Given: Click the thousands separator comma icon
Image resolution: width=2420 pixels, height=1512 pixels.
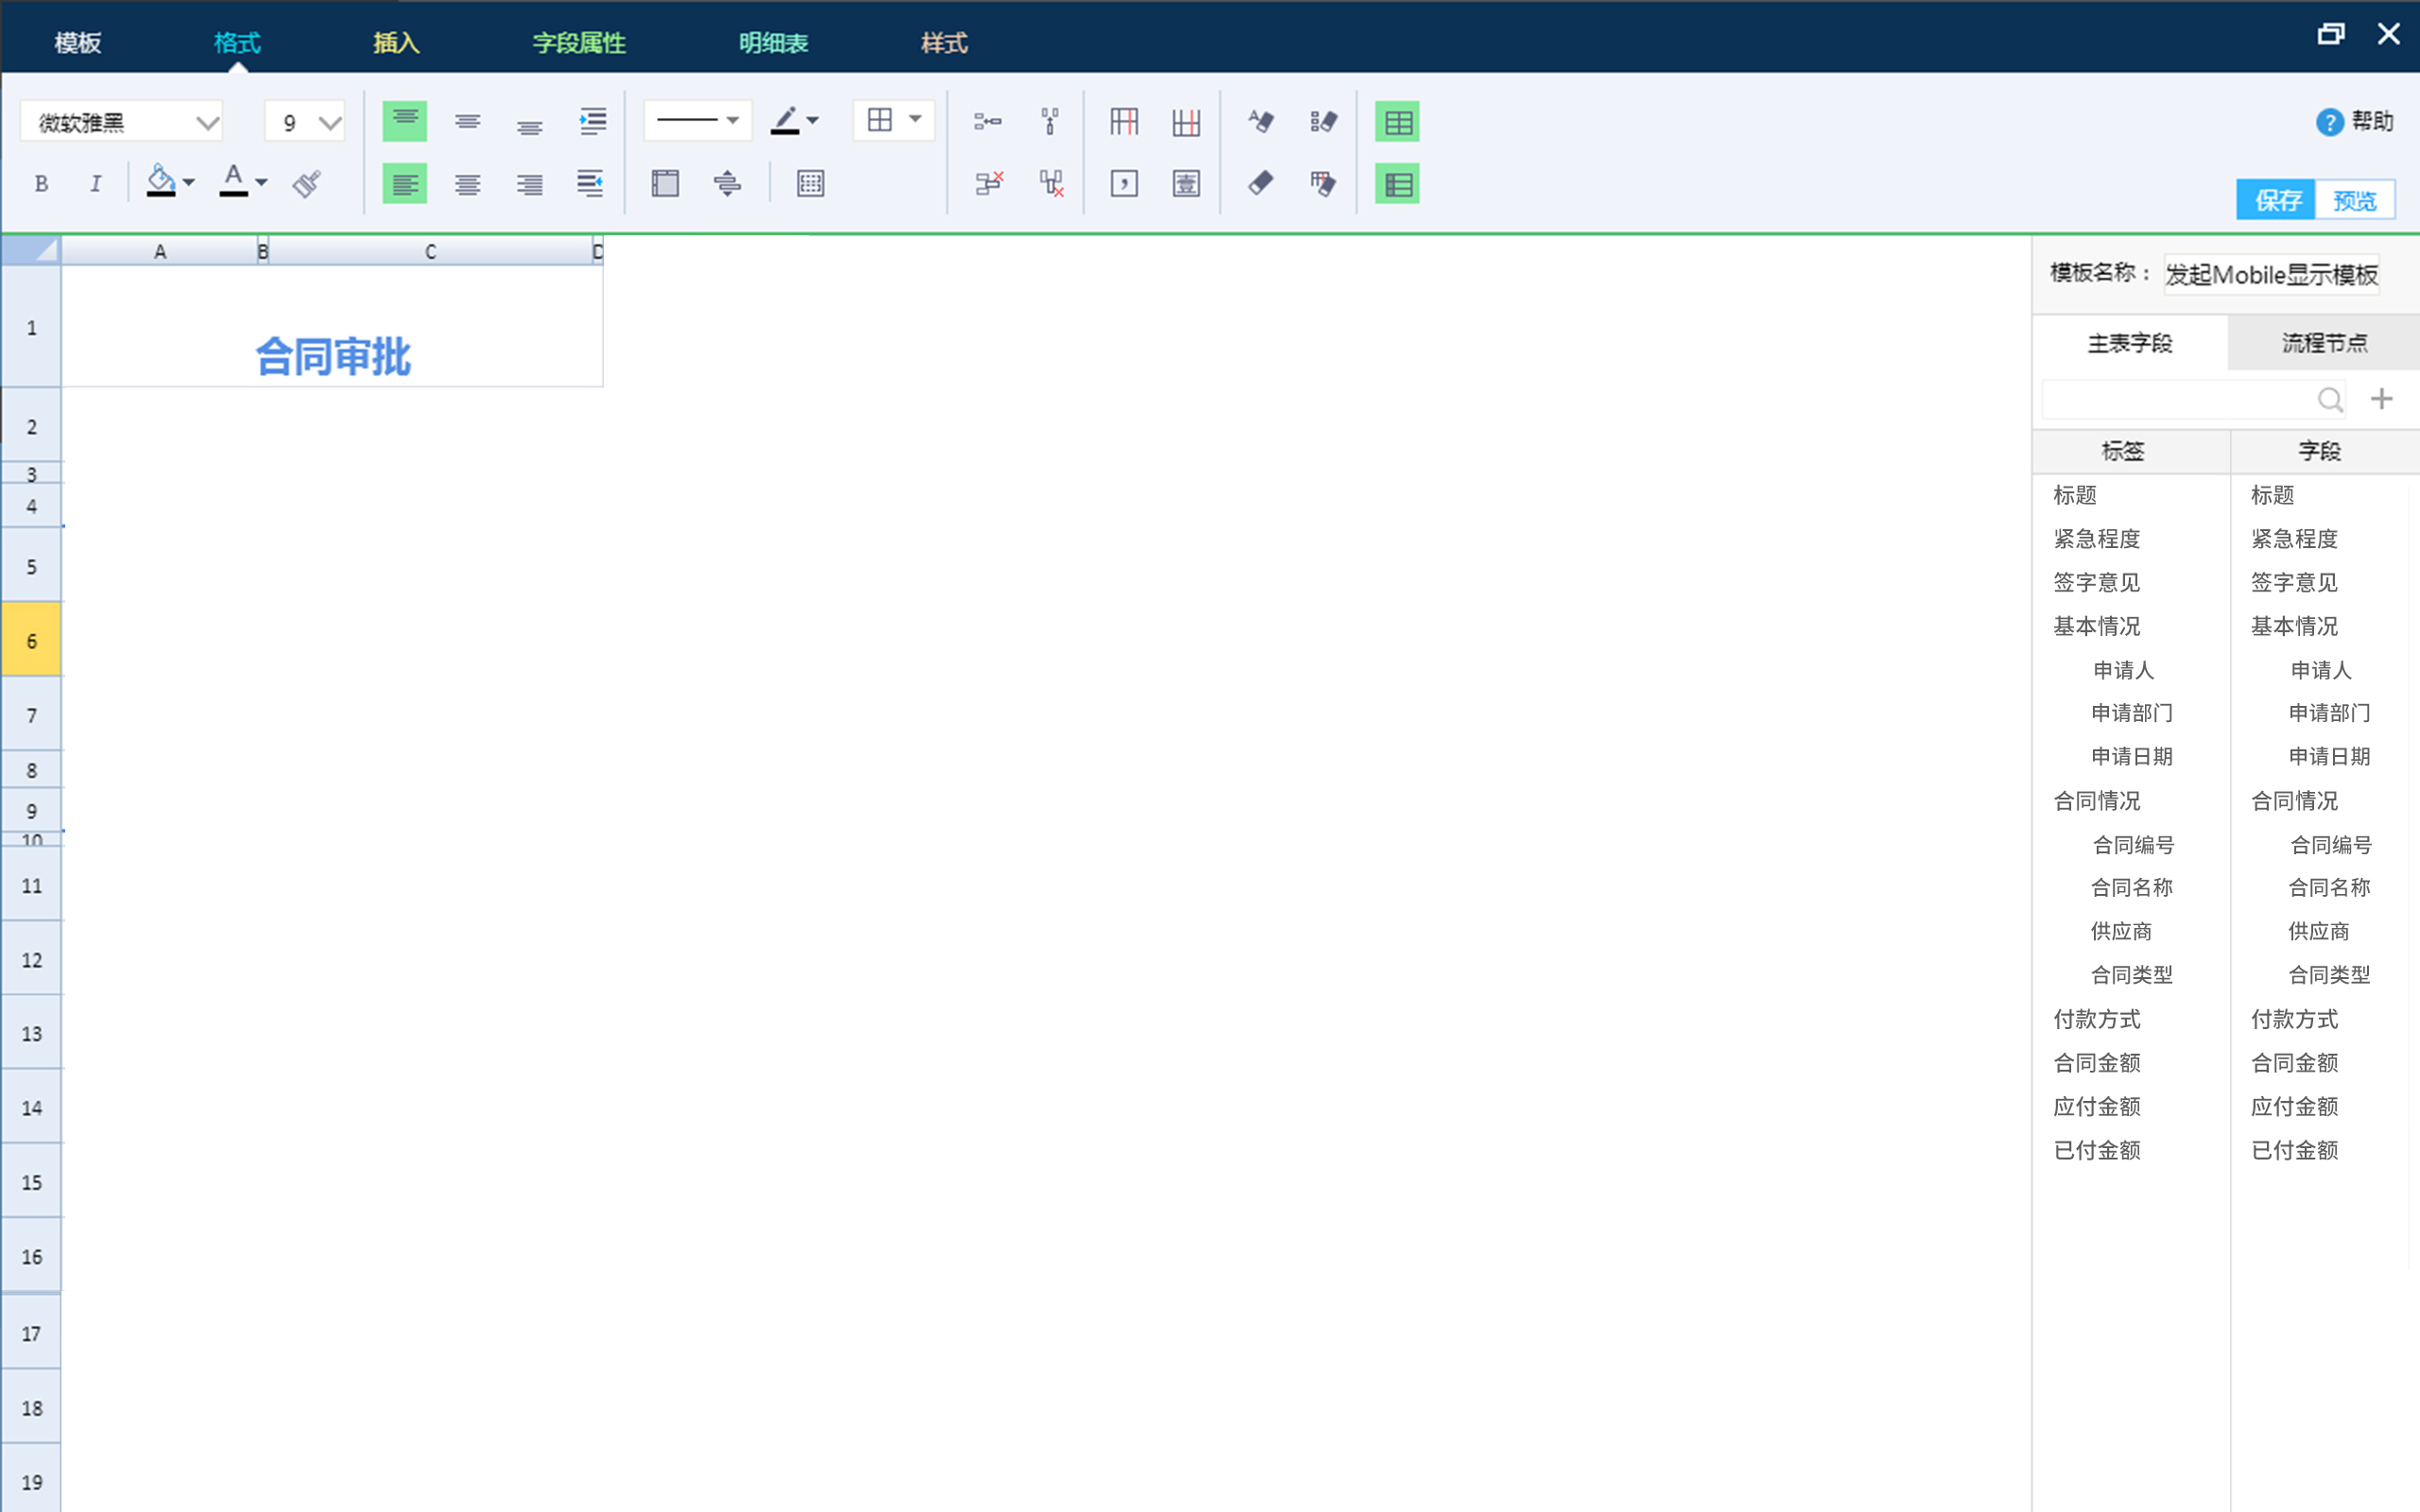Looking at the screenshot, I should point(1124,183).
